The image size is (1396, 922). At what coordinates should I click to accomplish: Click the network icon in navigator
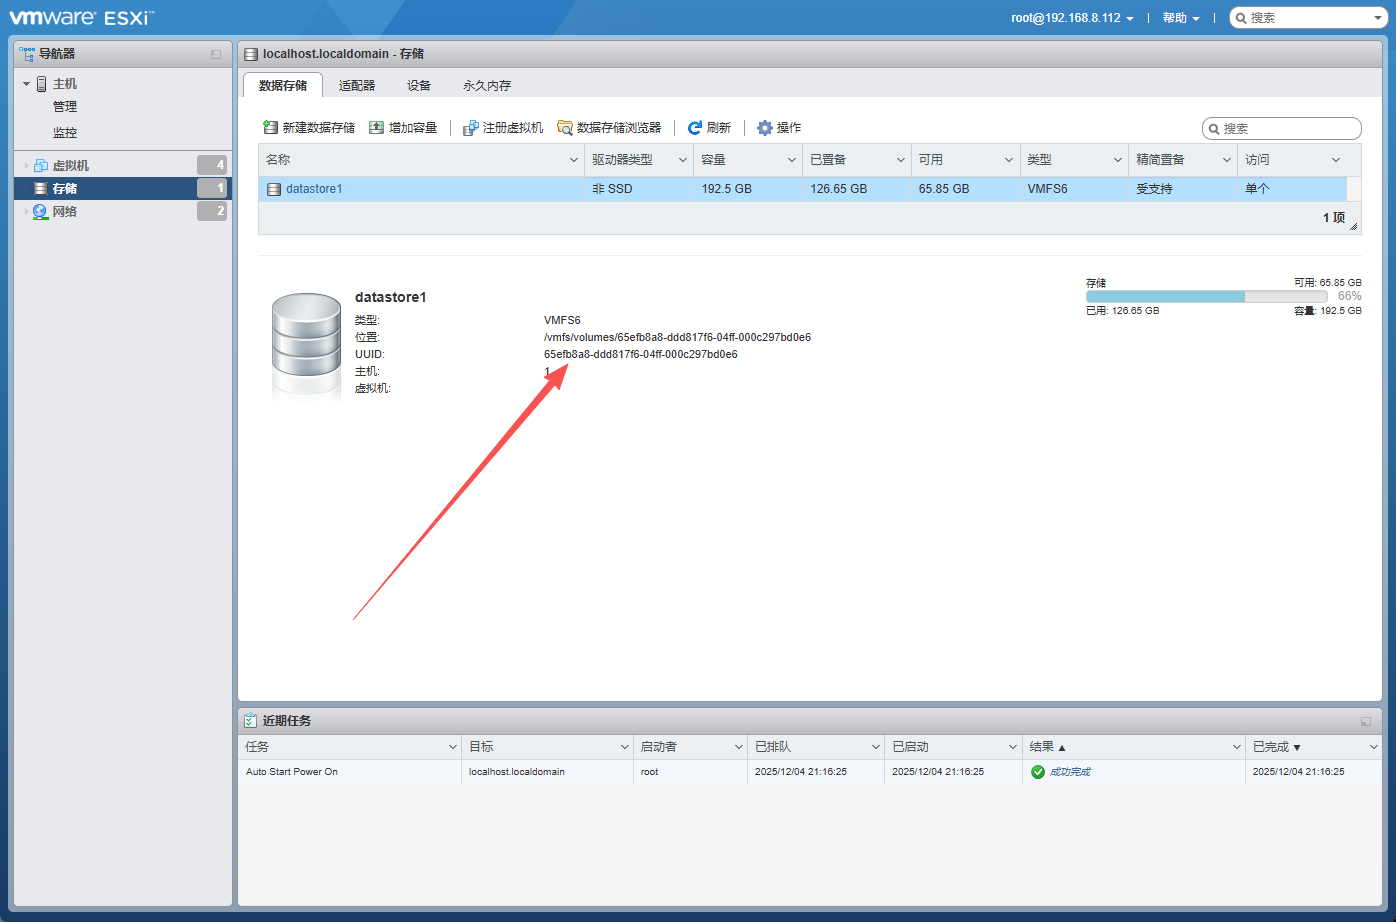[x=41, y=212]
